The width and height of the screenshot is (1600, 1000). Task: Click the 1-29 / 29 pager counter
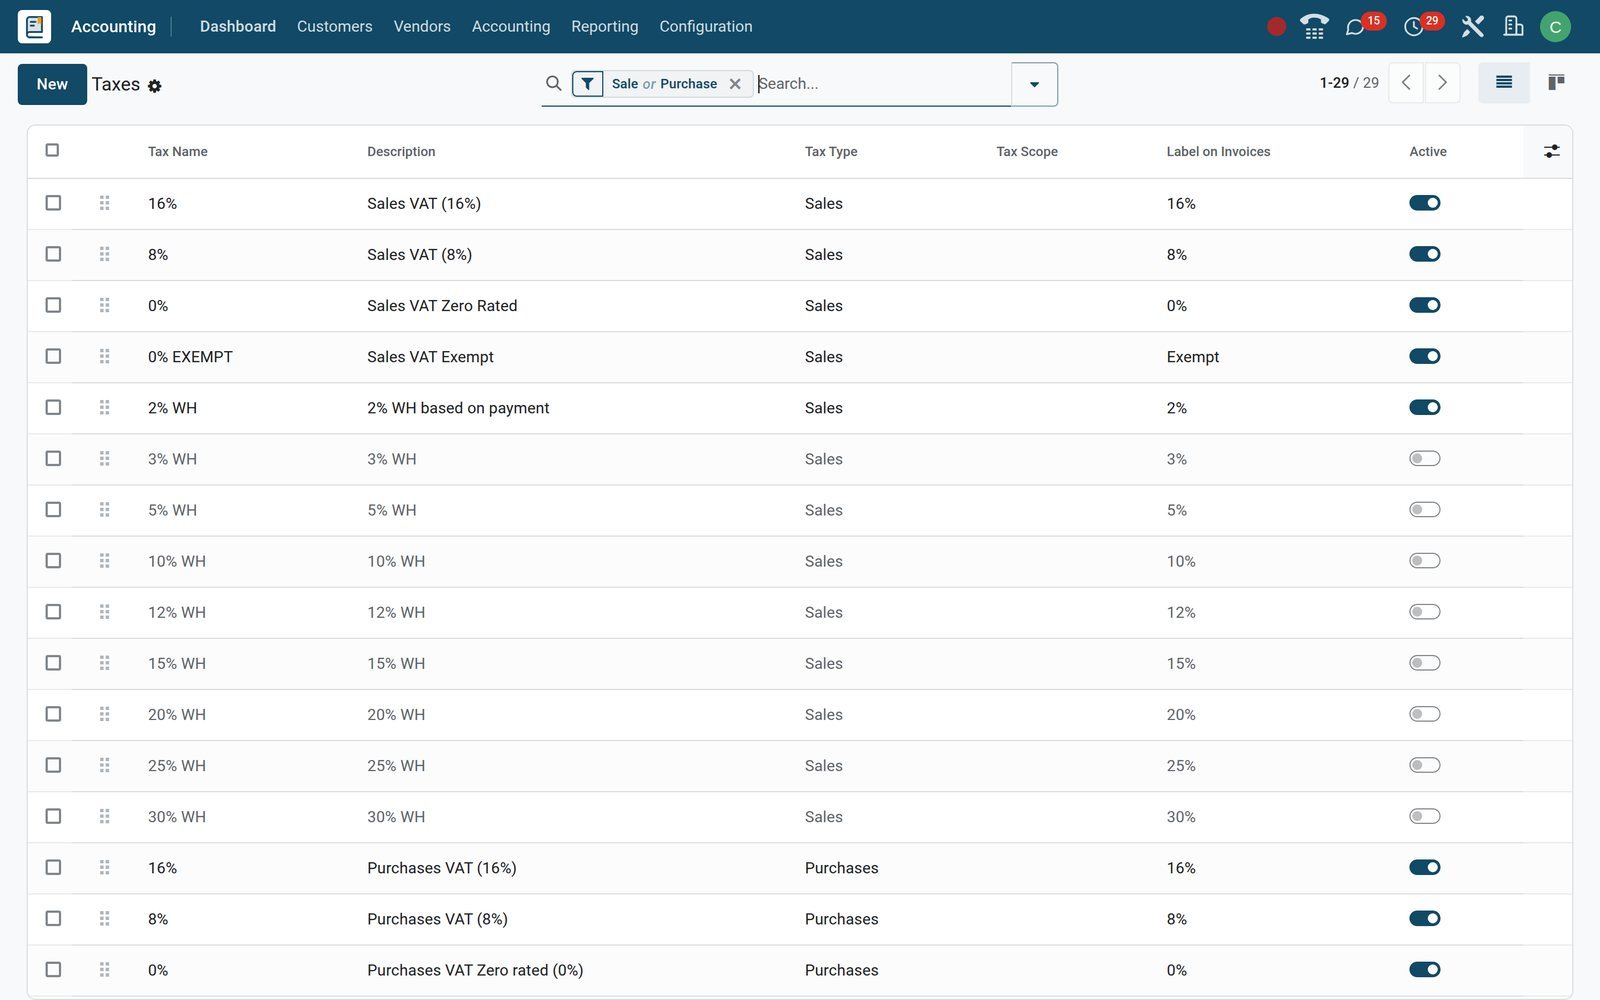click(1349, 83)
